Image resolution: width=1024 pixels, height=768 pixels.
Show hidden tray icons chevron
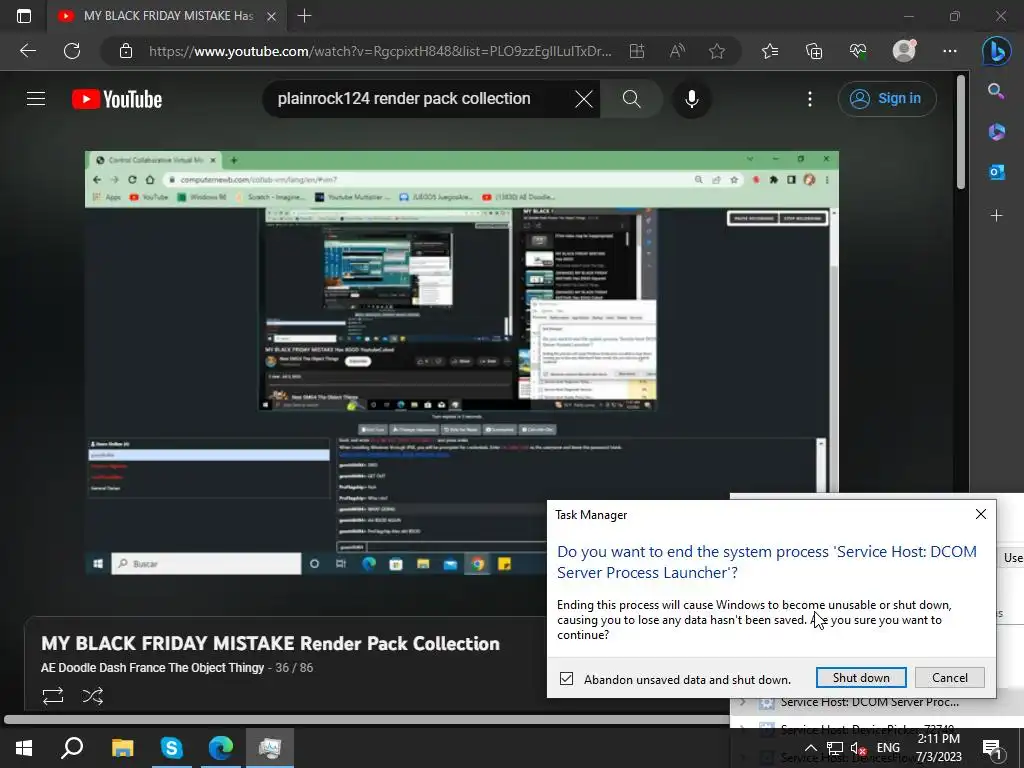pos(810,748)
